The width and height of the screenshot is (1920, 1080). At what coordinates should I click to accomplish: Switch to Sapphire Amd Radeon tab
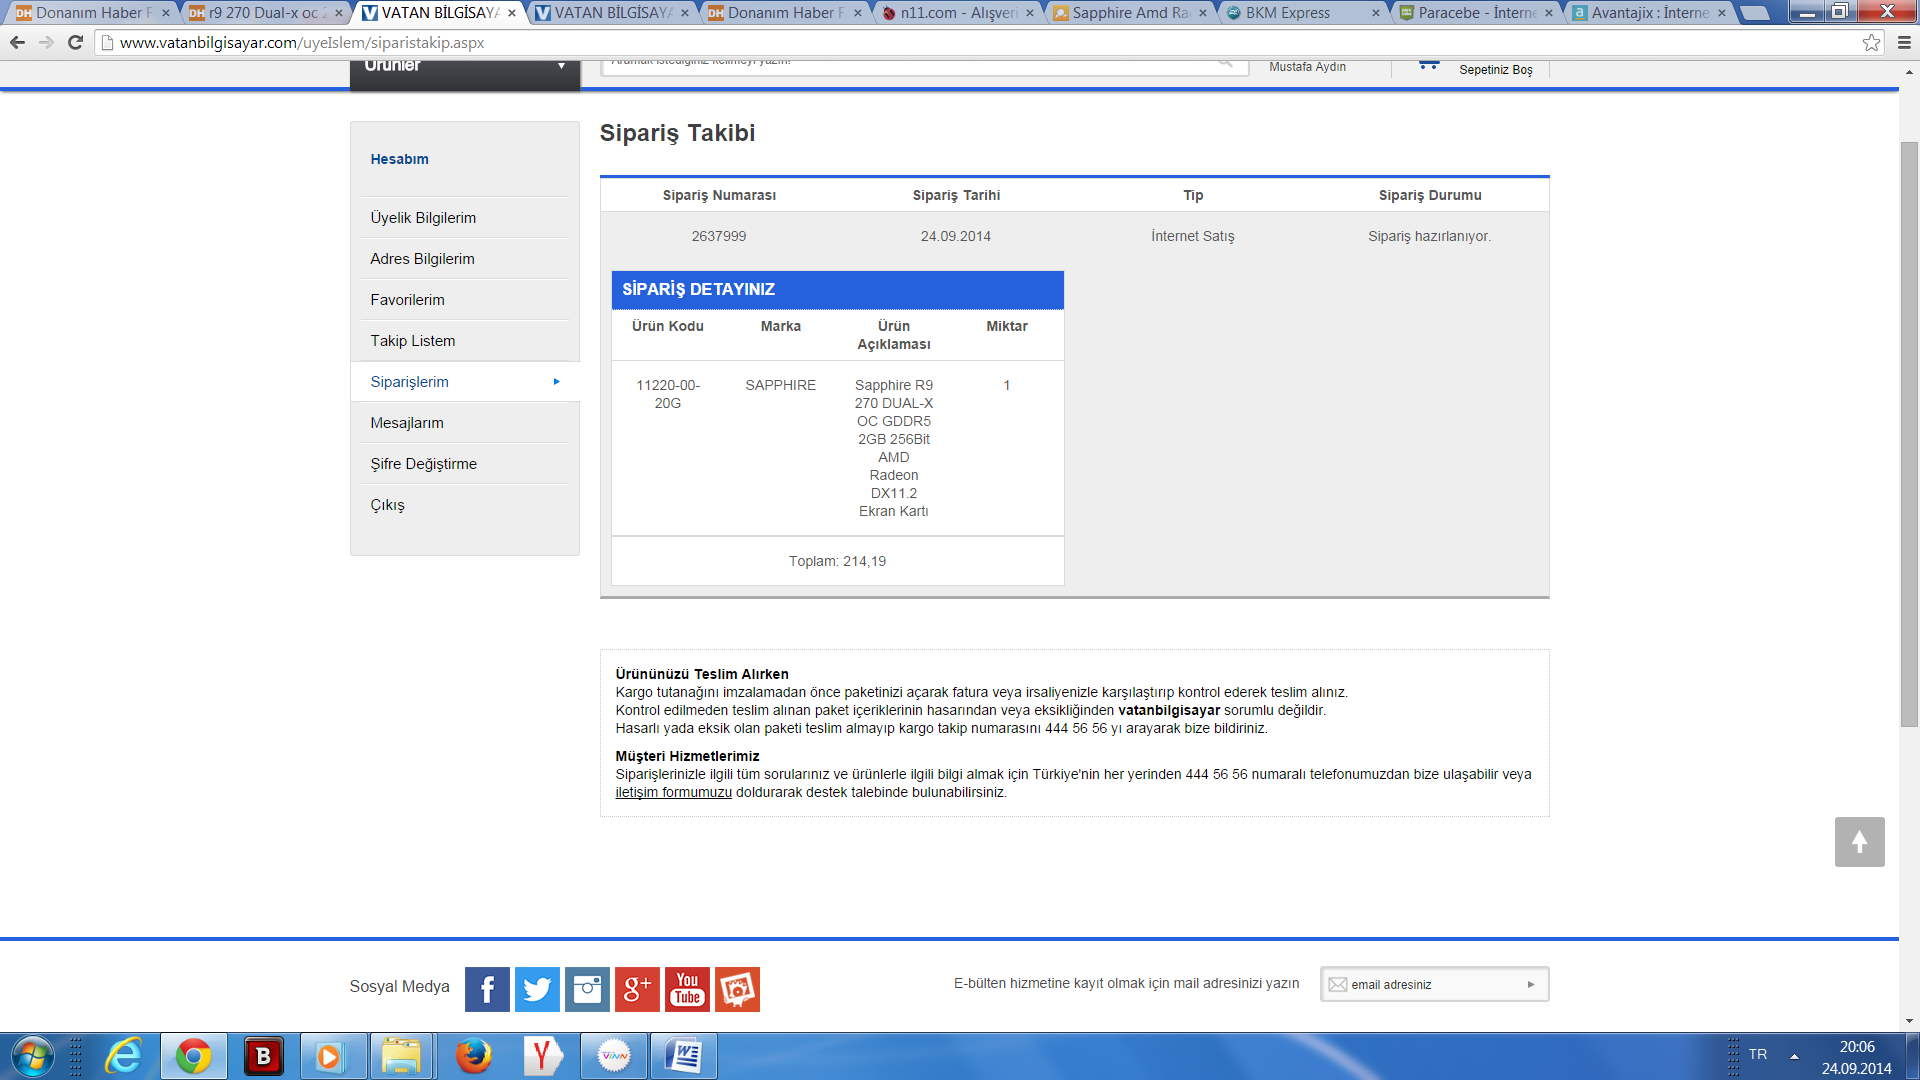[1130, 13]
